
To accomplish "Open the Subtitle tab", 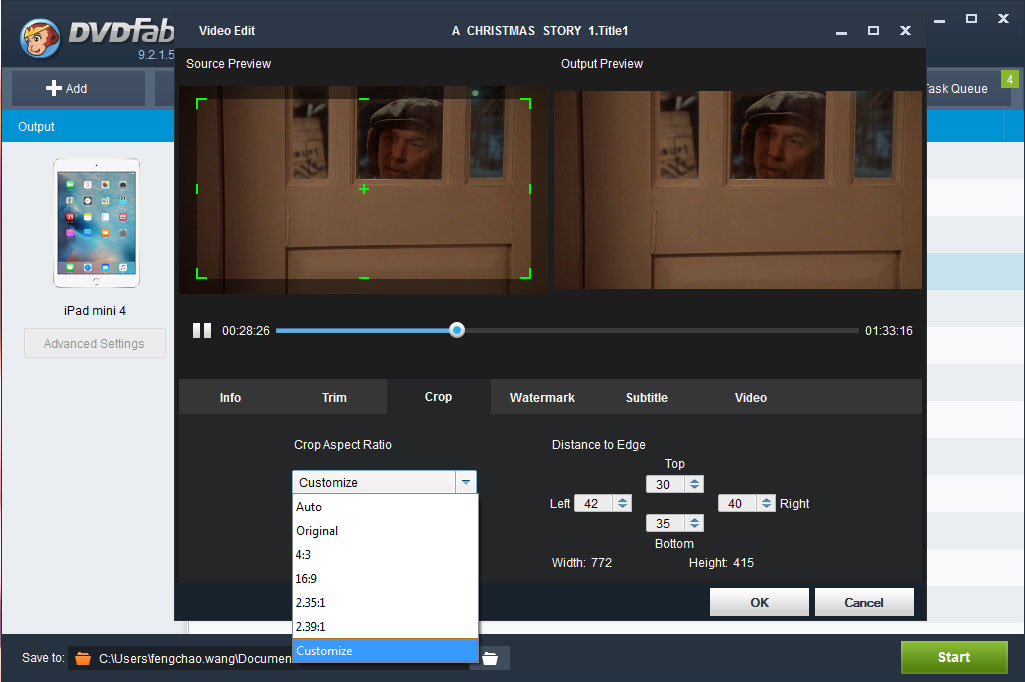I will click(x=646, y=398).
